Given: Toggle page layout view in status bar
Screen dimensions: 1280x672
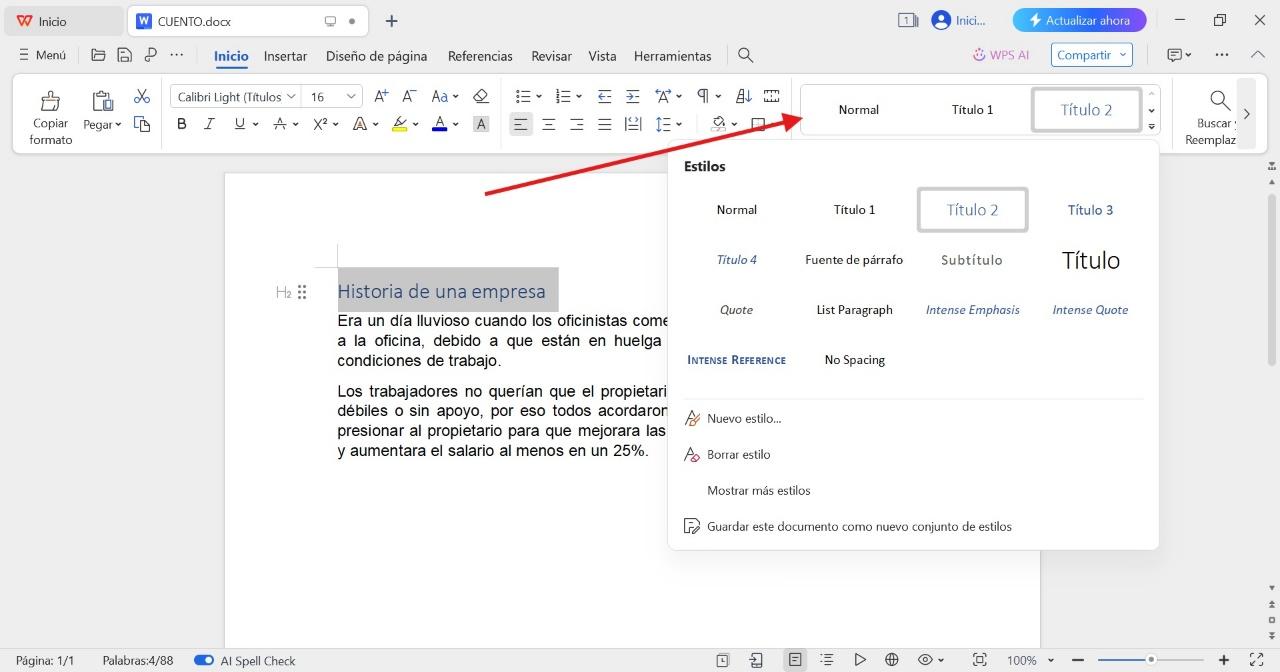Looking at the screenshot, I should tap(795, 660).
